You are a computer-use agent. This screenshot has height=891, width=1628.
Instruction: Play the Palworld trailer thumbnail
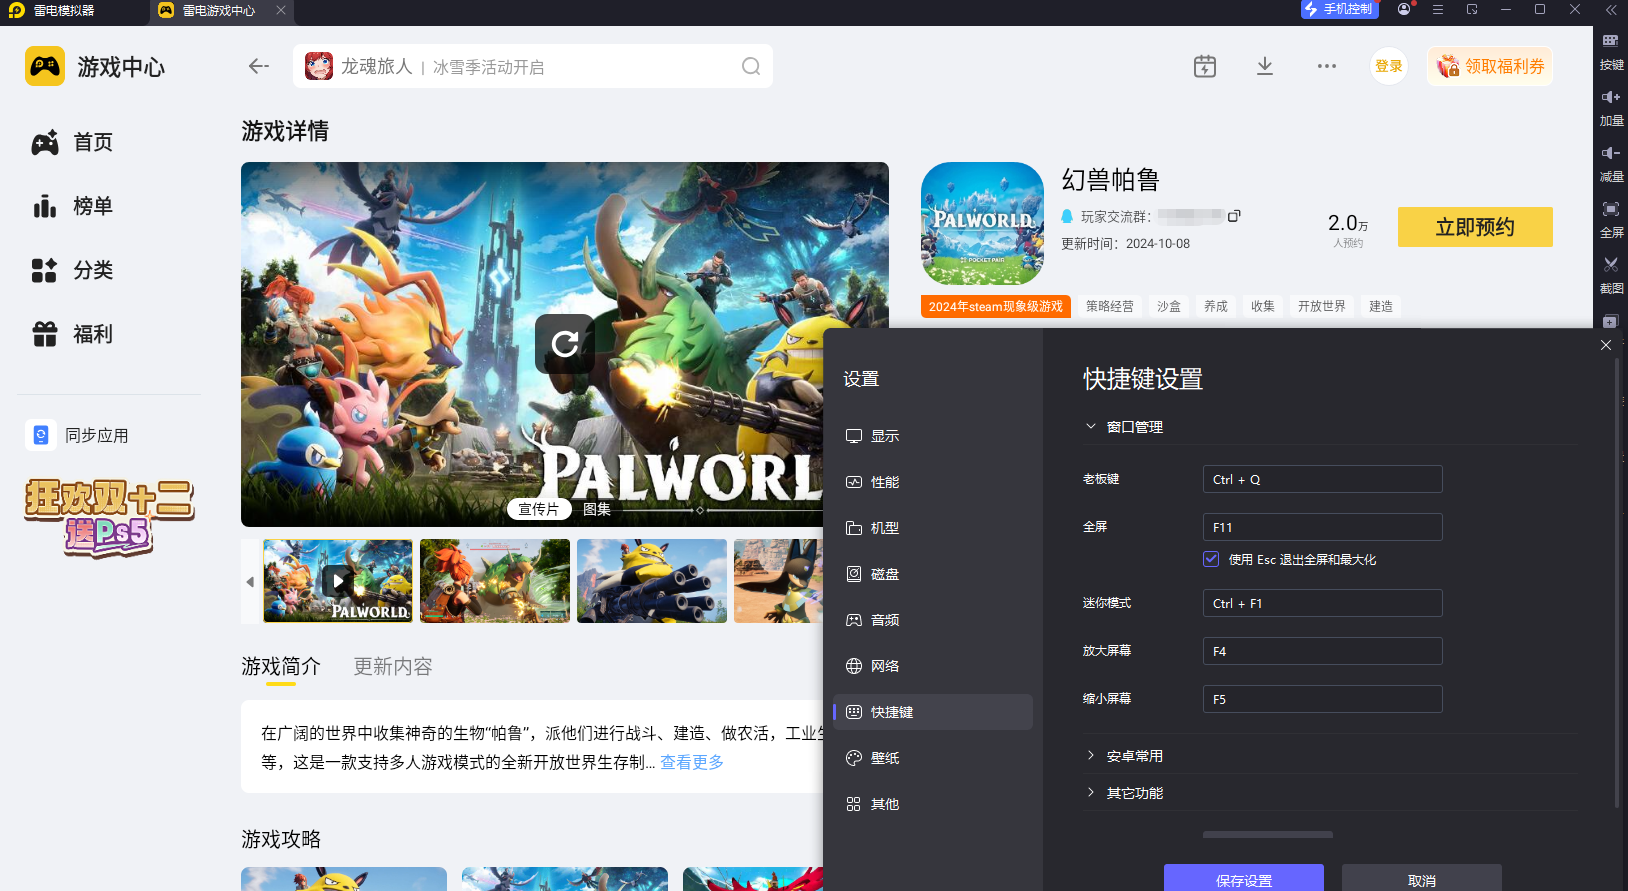coord(338,581)
